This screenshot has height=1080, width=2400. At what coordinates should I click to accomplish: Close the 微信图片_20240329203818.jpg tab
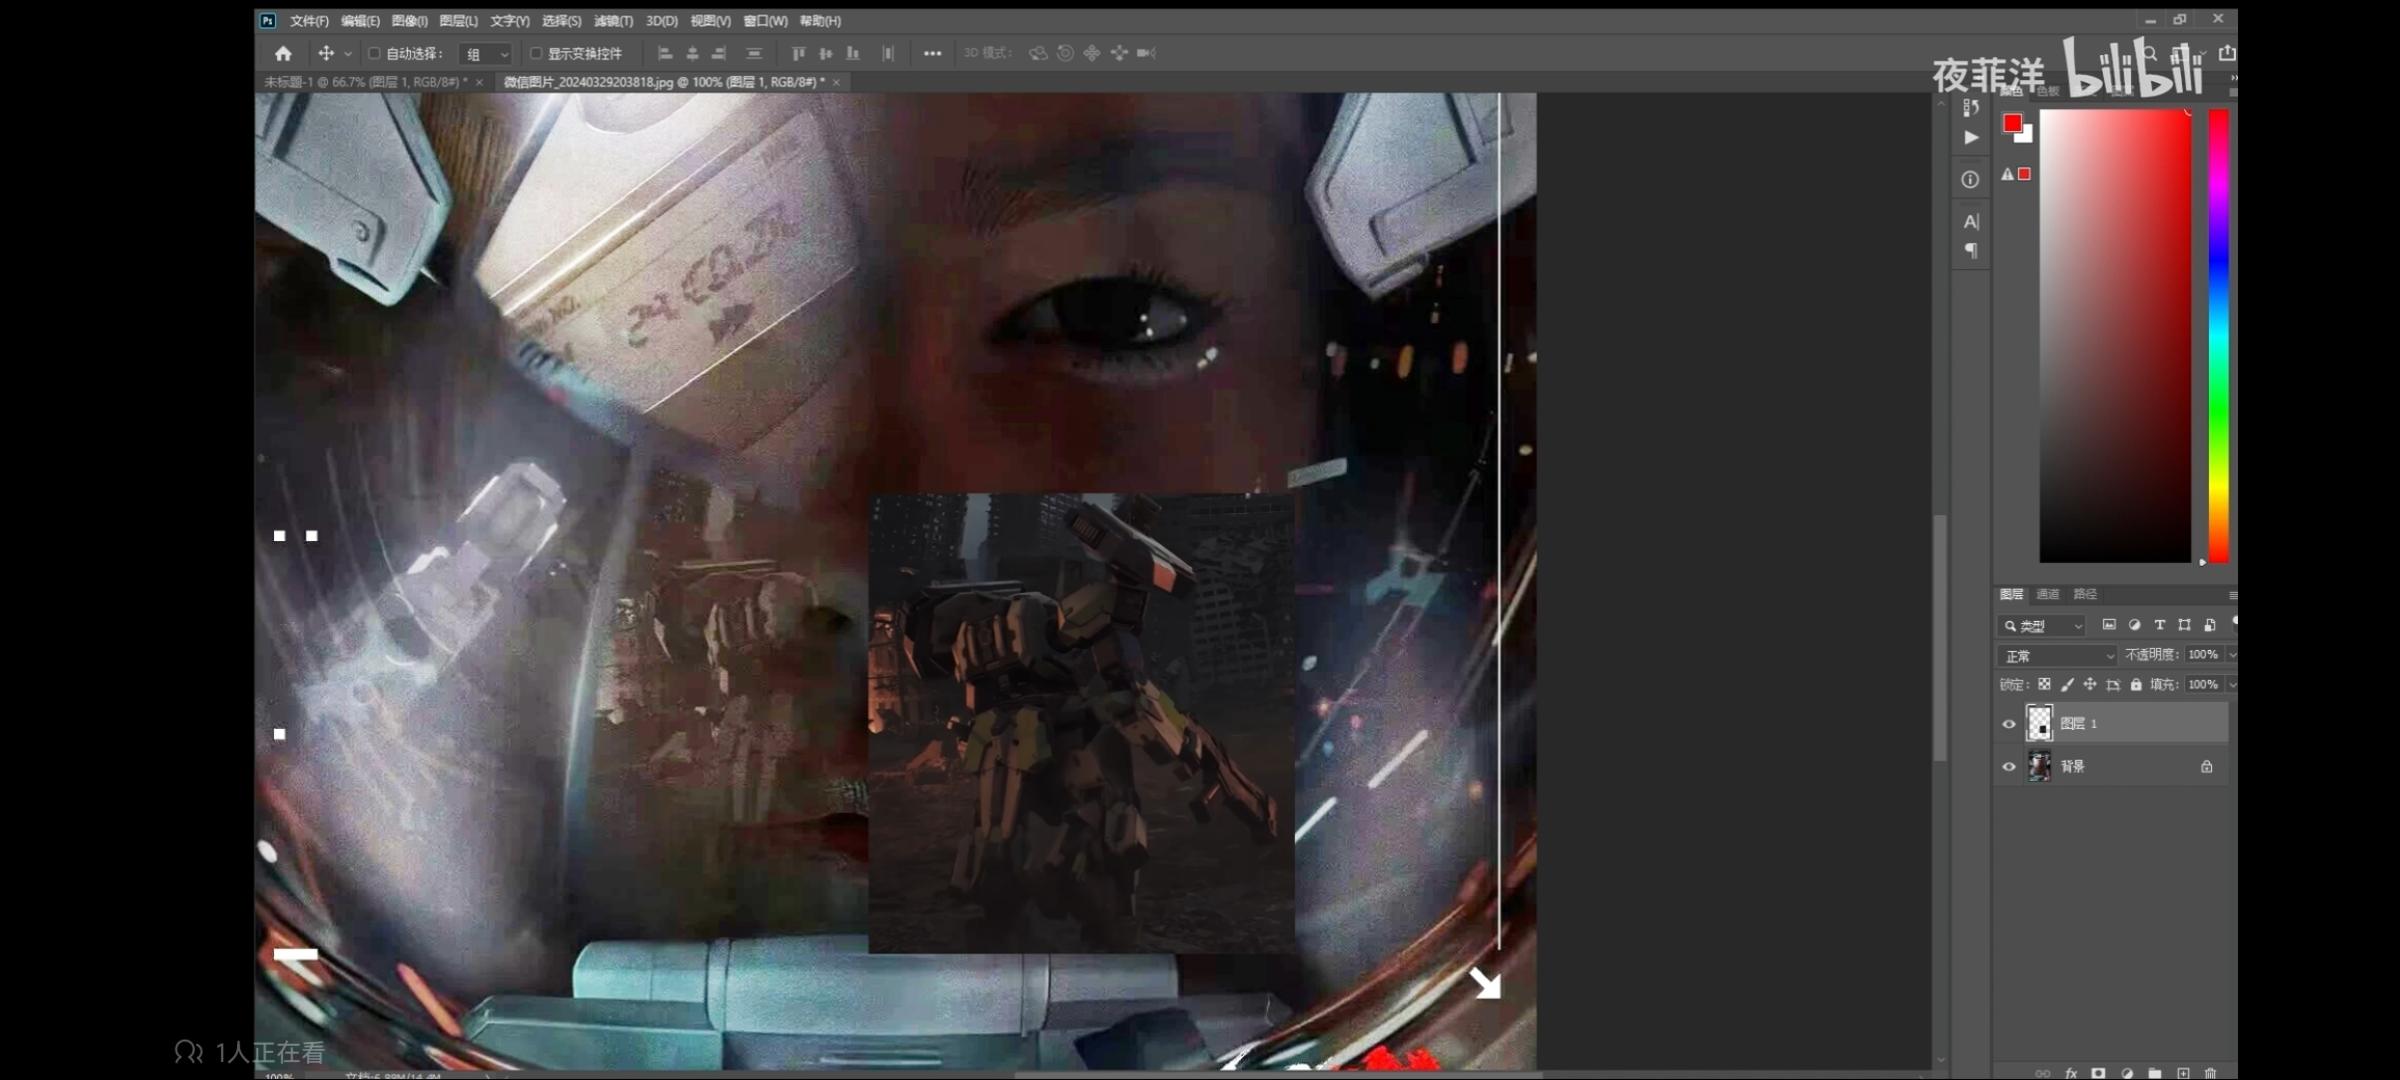[x=836, y=82]
